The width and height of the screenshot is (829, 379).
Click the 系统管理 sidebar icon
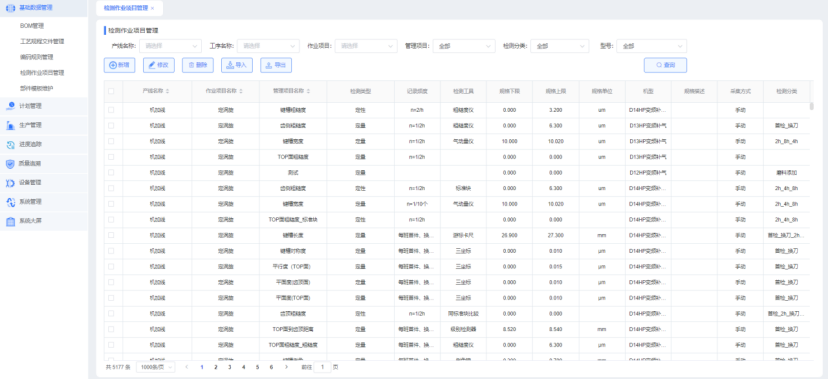point(10,201)
